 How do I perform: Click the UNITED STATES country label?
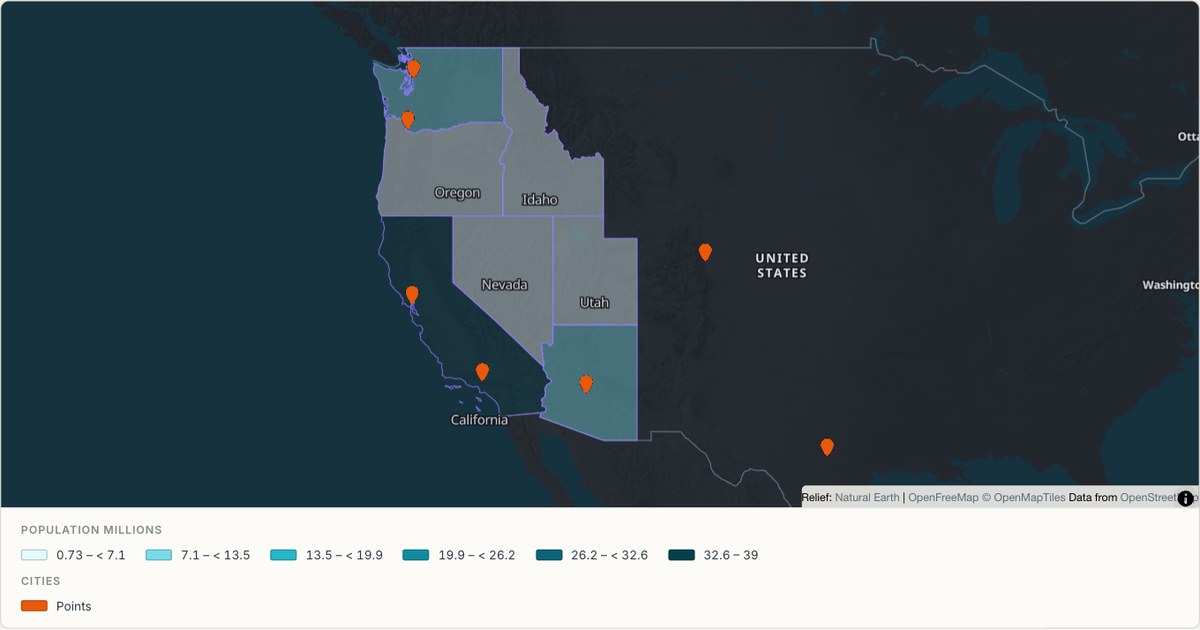click(782, 265)
